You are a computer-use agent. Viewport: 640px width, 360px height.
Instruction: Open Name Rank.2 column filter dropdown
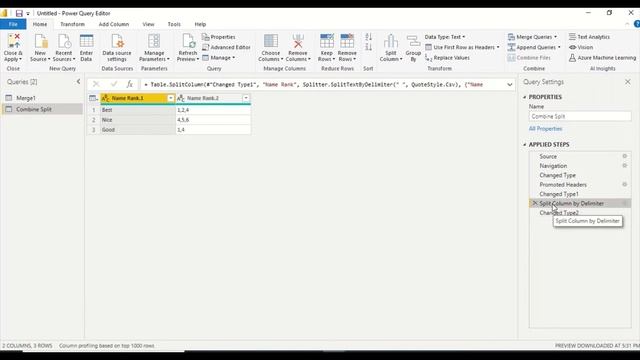click(246, 98)
